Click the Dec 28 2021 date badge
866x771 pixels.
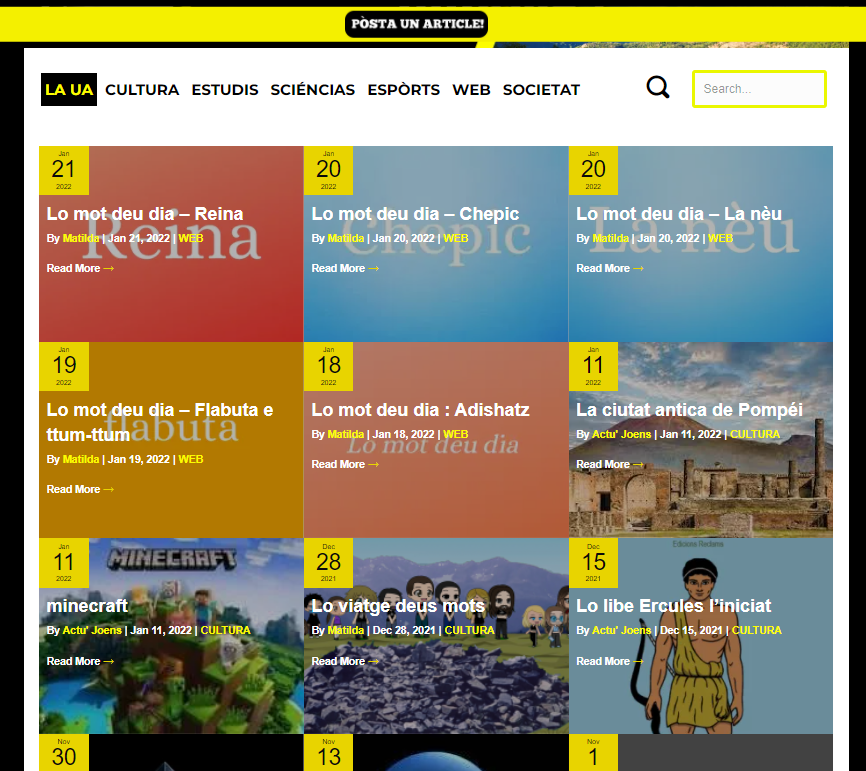[329, 562]
